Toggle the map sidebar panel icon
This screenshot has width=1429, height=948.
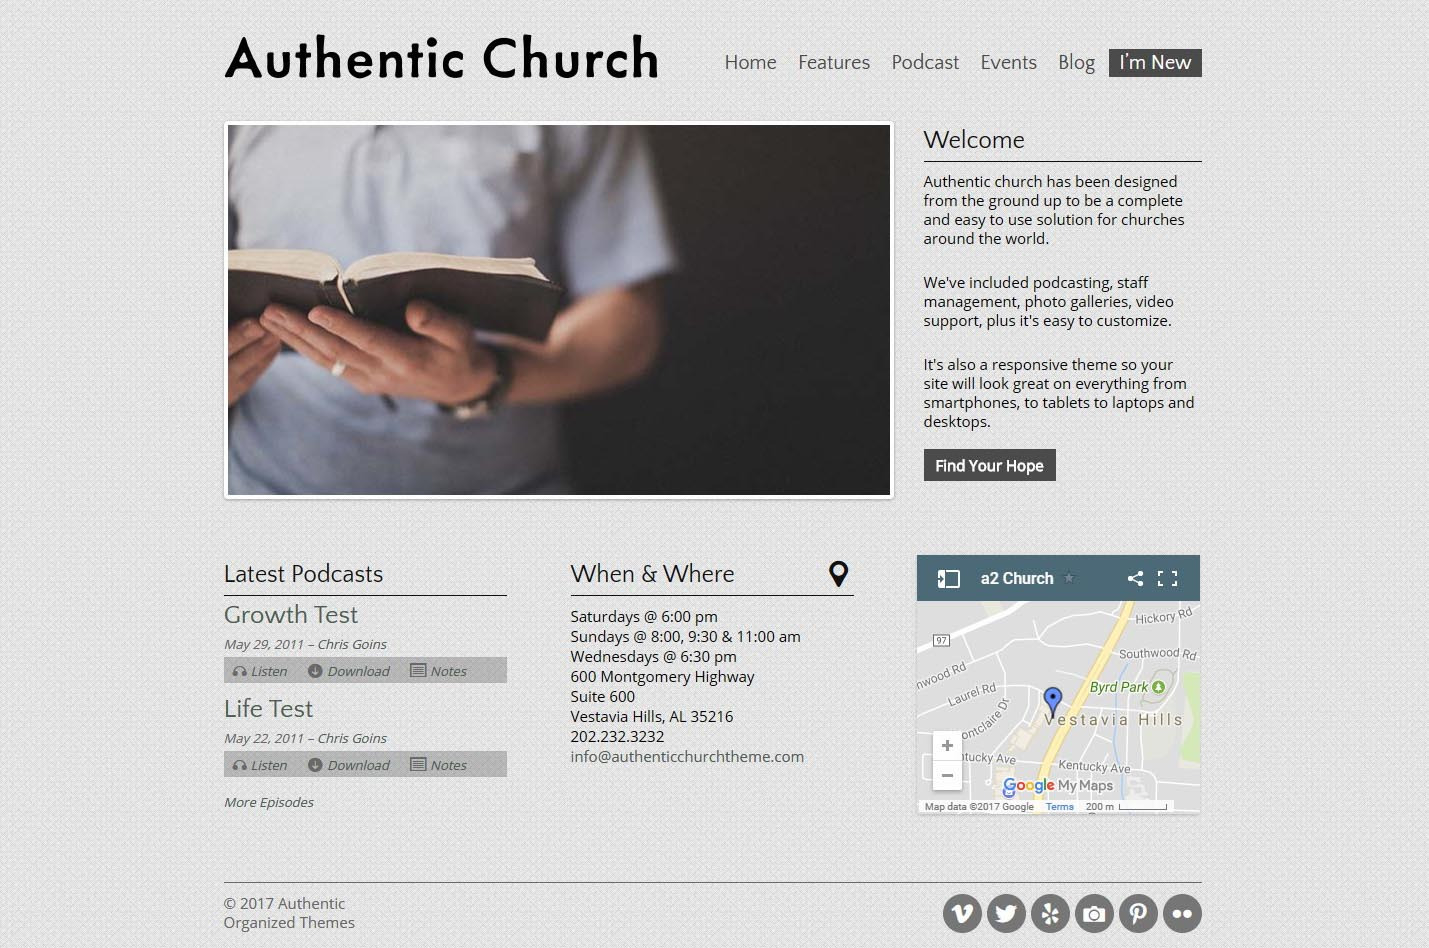click(948, 578)
